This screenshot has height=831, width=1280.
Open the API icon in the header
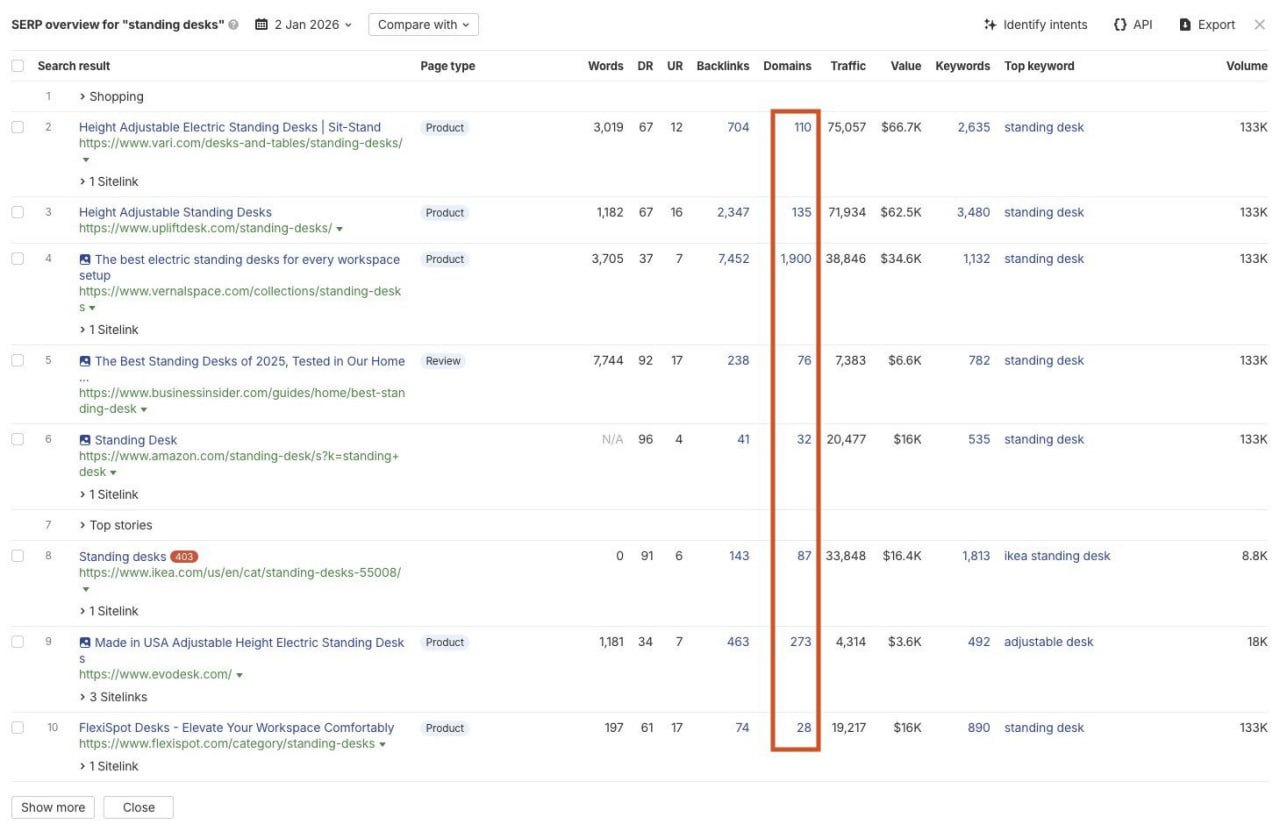tap(1122, 24)
